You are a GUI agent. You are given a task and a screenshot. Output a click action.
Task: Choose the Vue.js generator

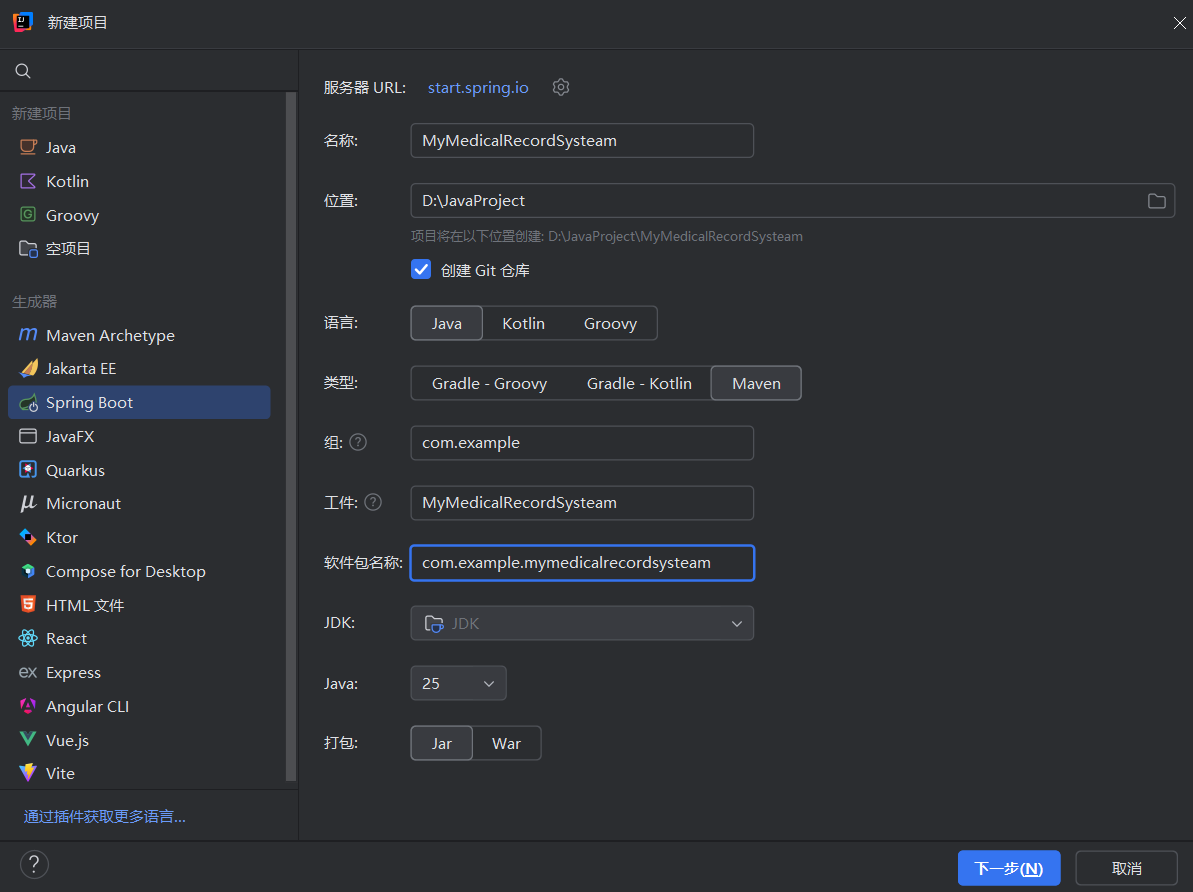click(x=67, y=740)
